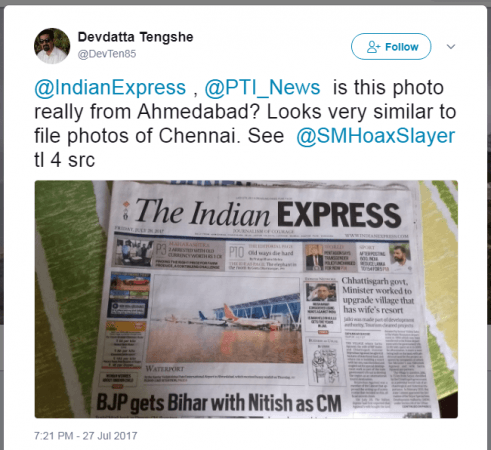The image size is (491, 450).
Task: Open Devdatta Tengshe display name
Action: pos(135,37)
